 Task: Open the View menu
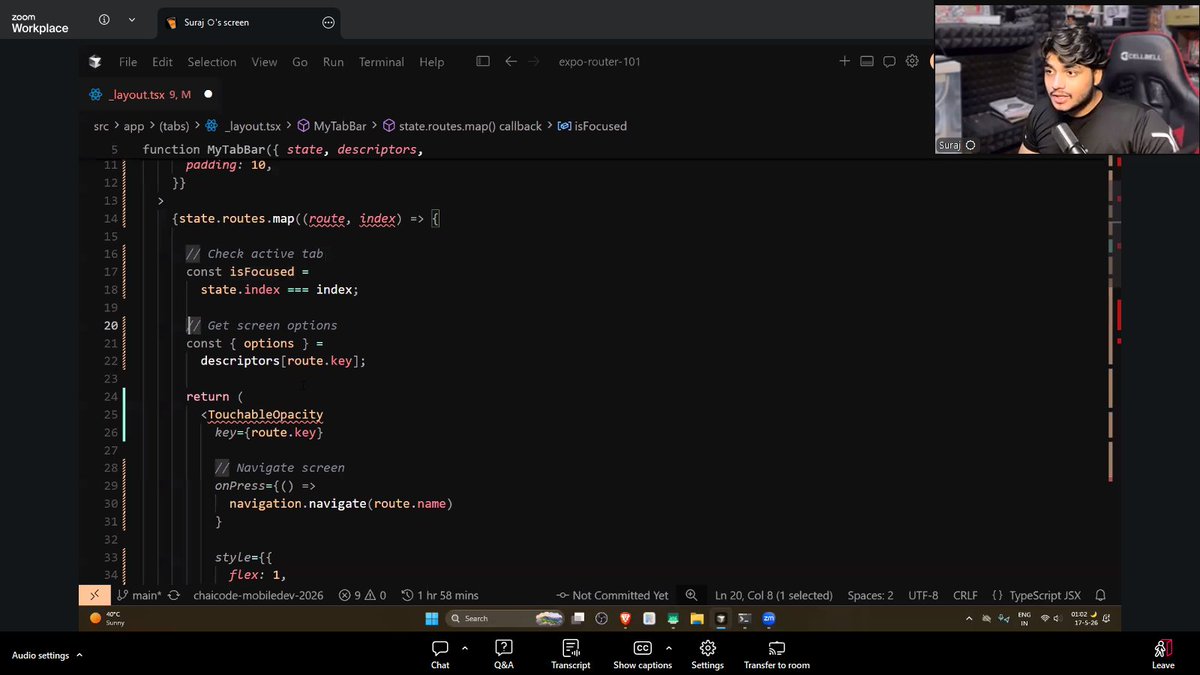[x=264, y=62]
